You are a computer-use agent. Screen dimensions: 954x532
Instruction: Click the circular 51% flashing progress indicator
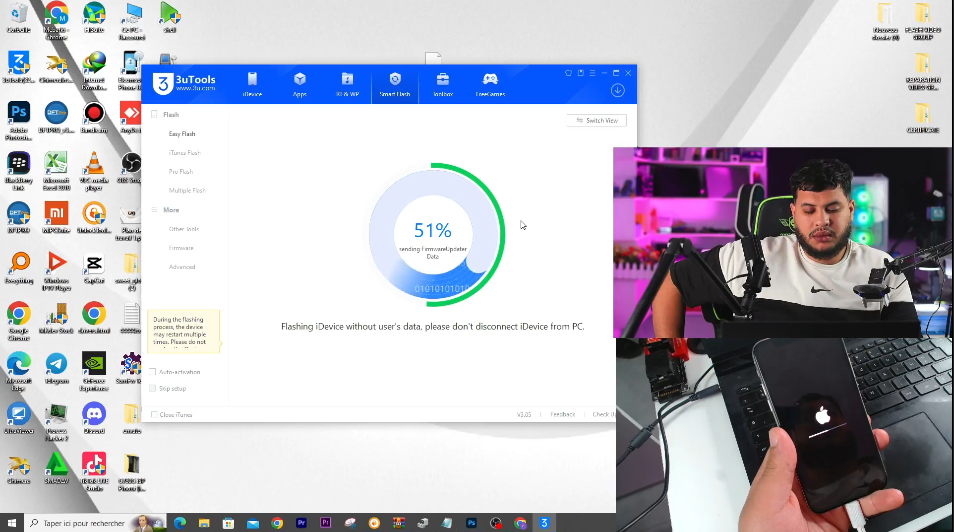pos(433,234)
